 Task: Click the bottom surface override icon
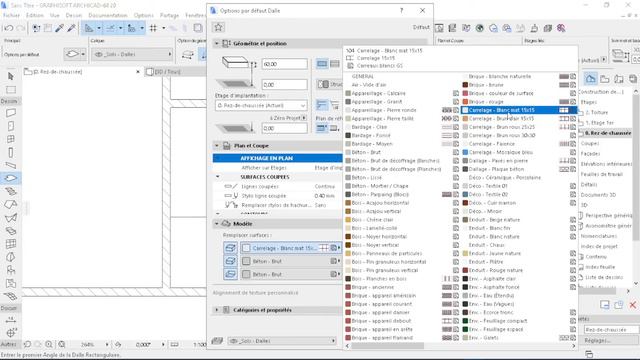click(230, 274)
